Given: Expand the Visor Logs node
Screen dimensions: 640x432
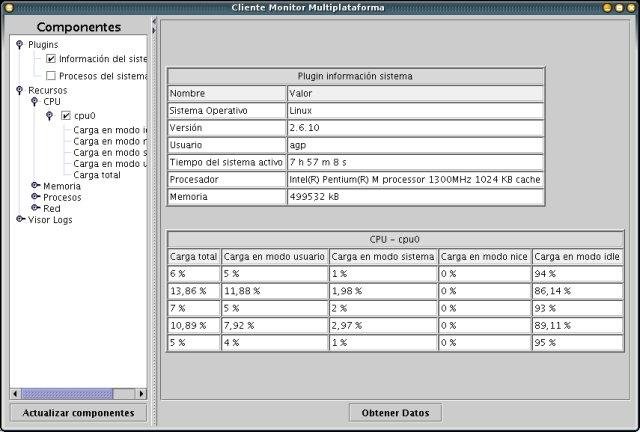Looking at the screenshot, I should (19, 220).
